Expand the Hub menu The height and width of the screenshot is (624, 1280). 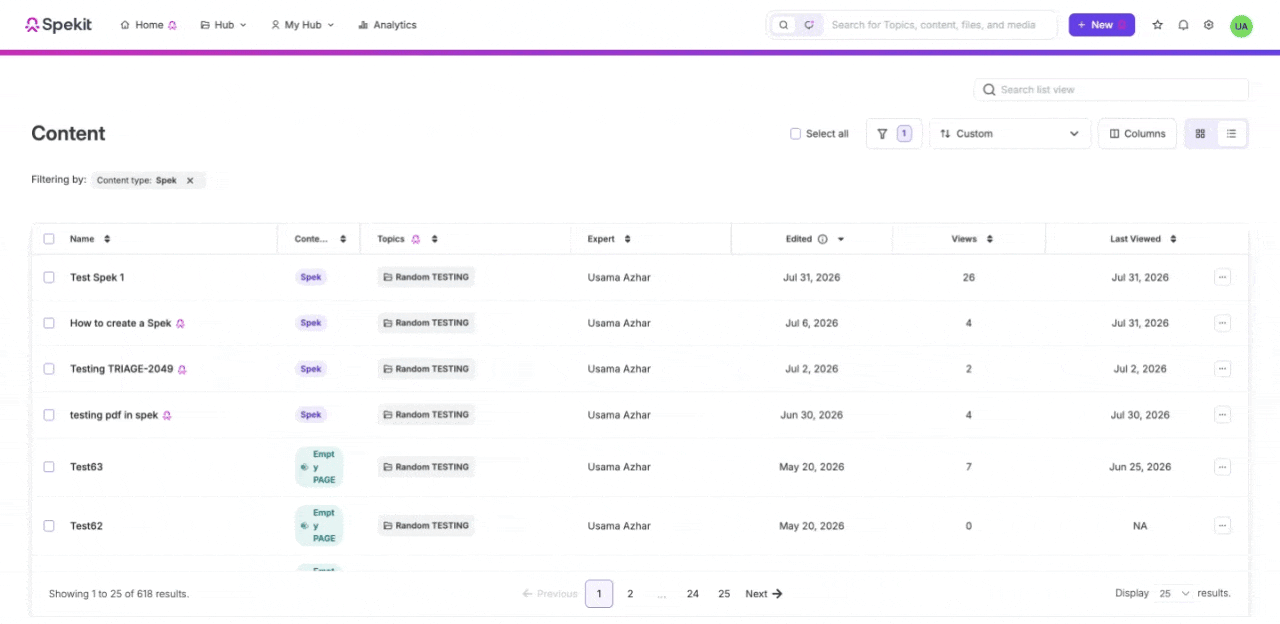click(223, 25)
